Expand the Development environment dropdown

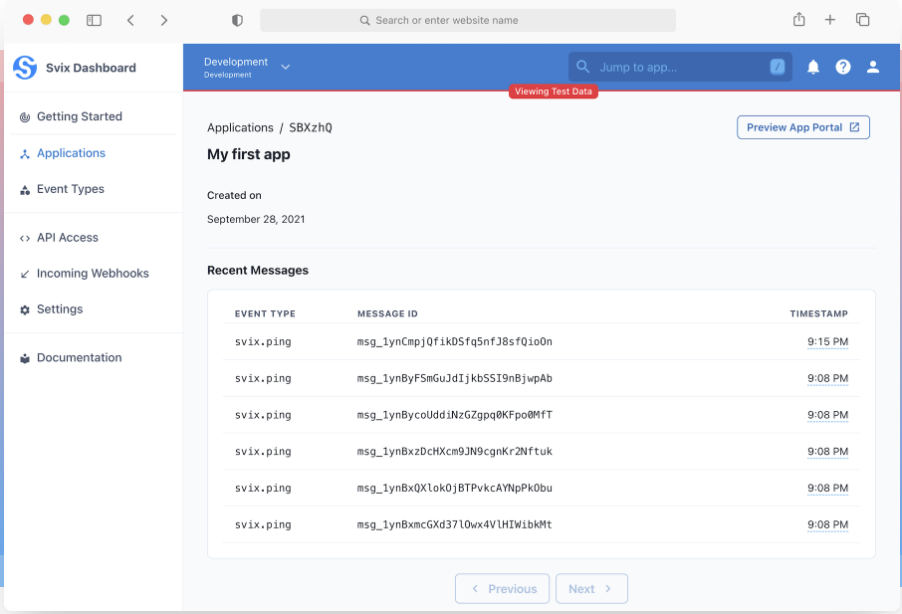247,67
